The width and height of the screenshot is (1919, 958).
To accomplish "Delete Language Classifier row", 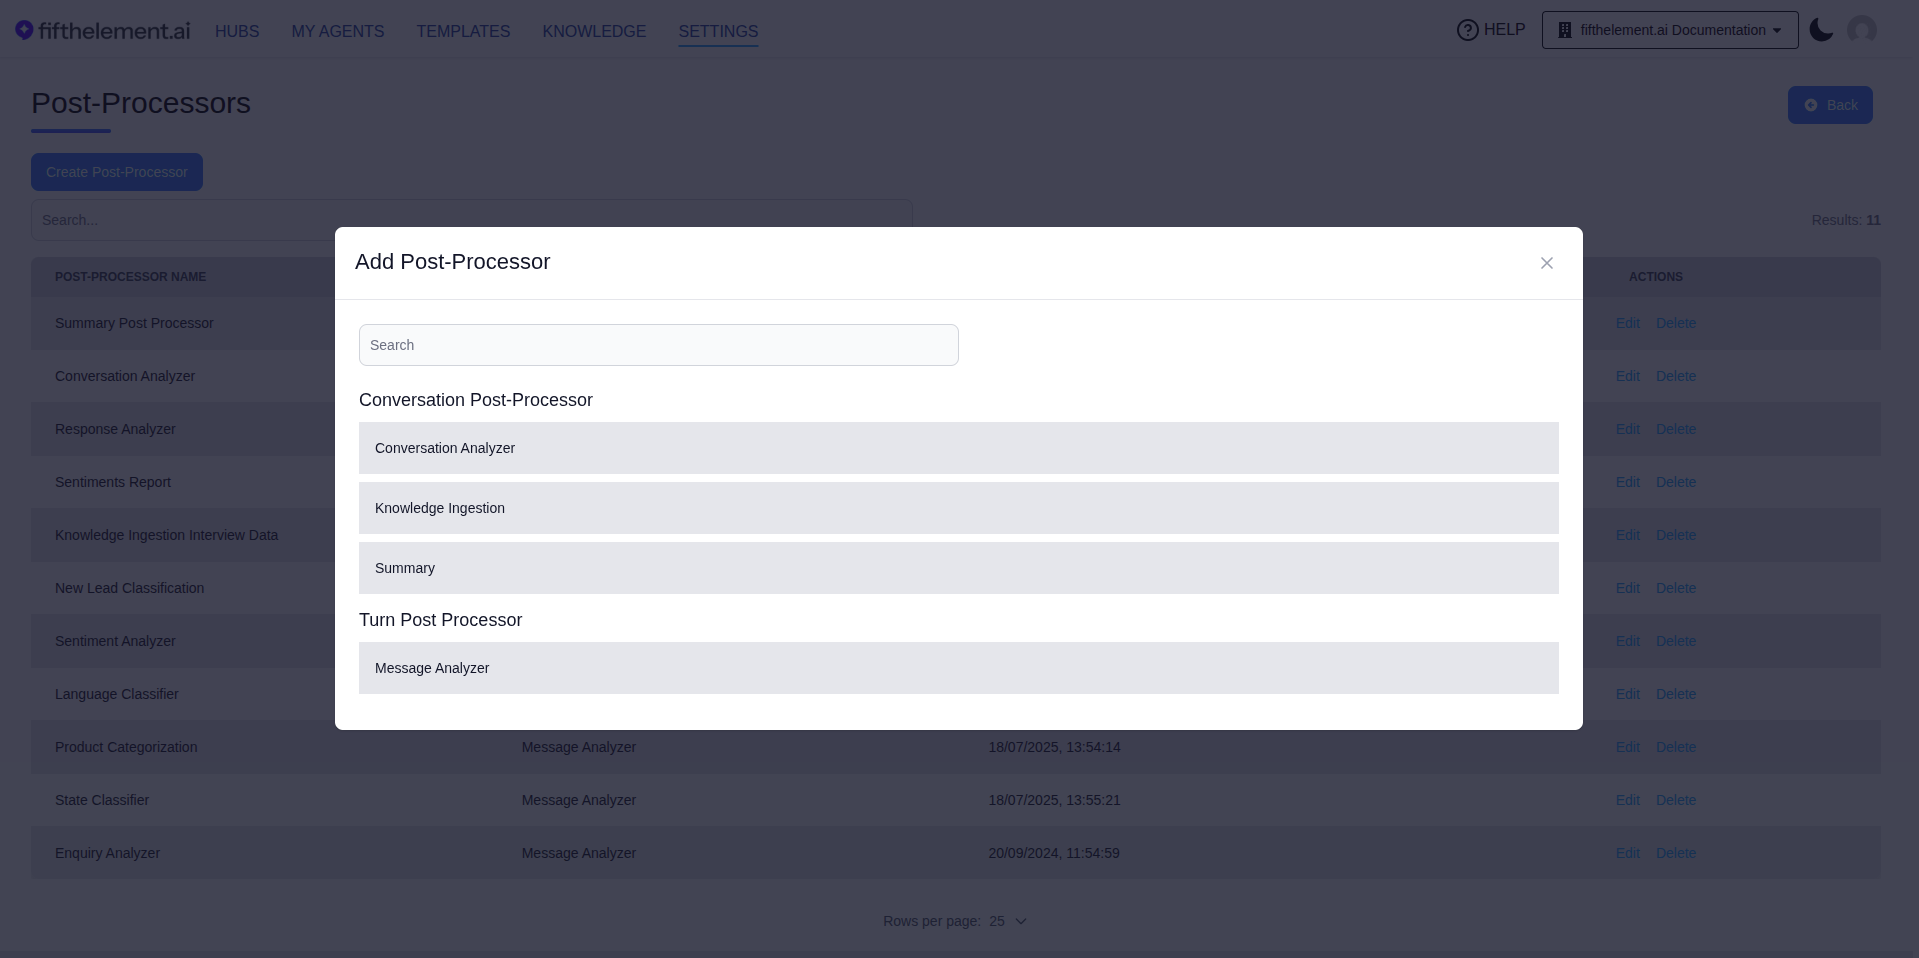I will coord(1675,694).
